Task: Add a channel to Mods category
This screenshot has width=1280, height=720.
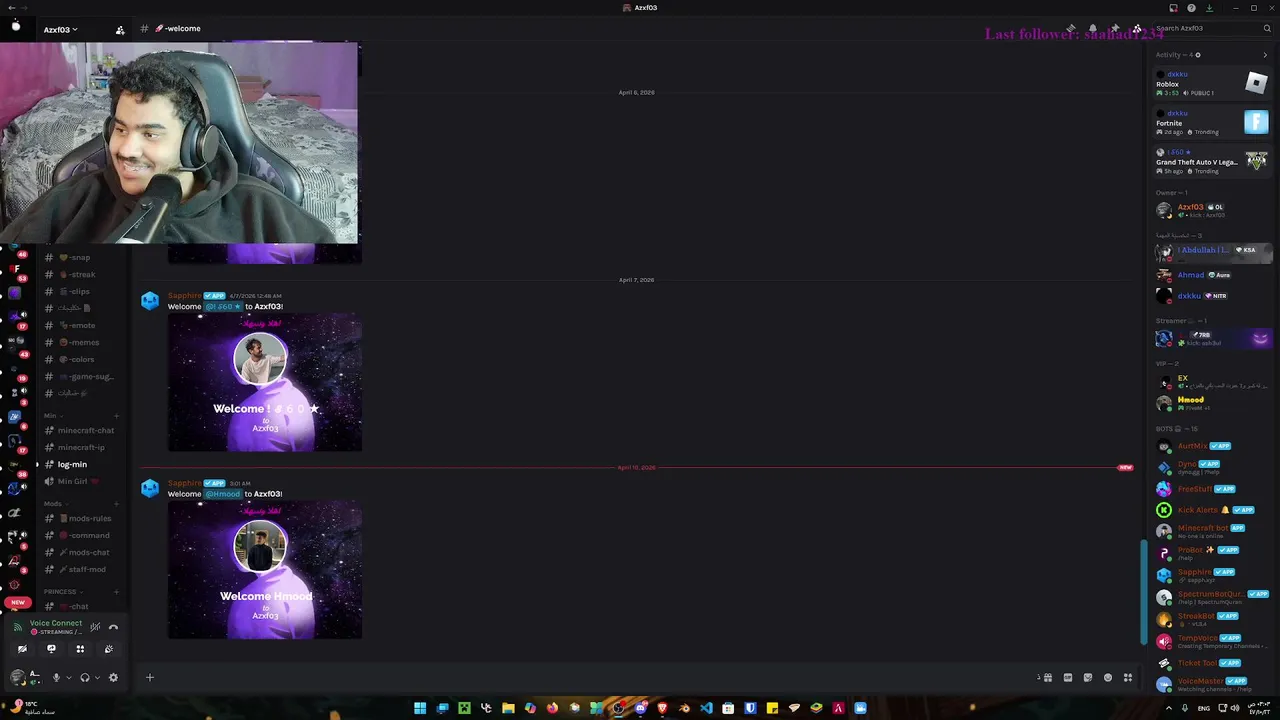Action: tap(116, 504)
